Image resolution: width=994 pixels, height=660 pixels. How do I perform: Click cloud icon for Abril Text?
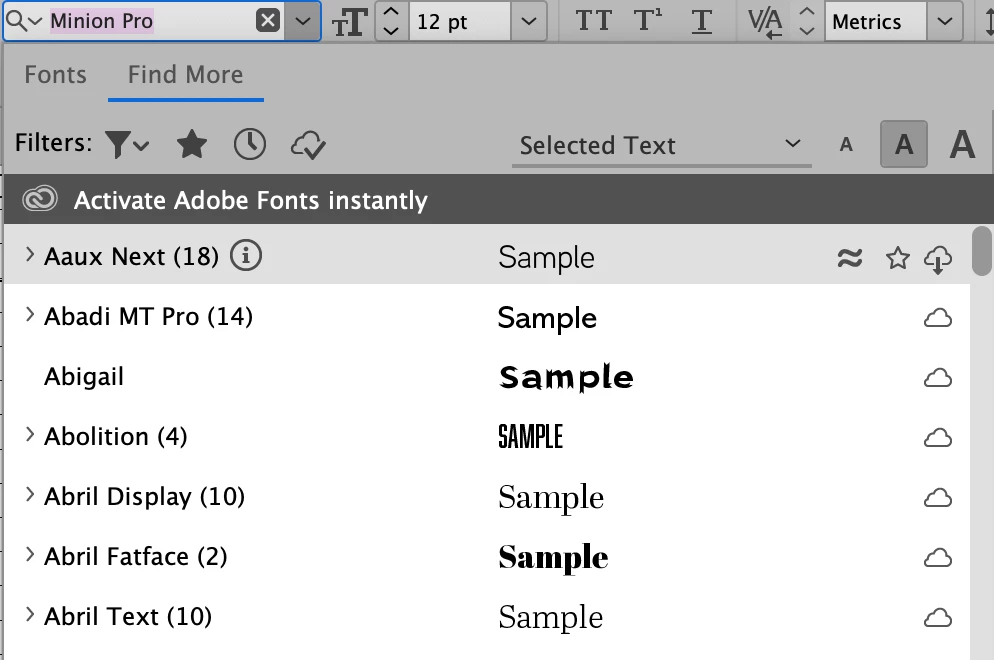938,618
